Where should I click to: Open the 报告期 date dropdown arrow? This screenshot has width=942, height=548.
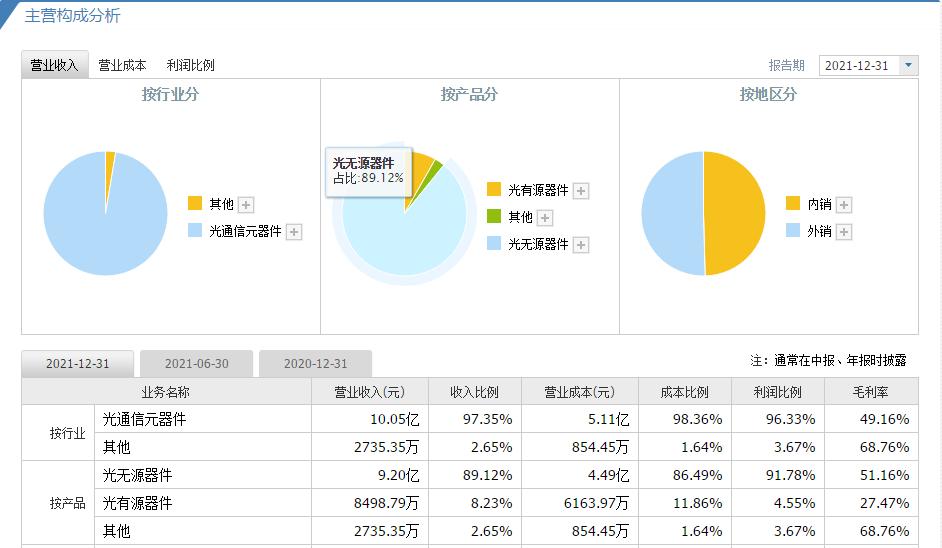(x=908, y=65)
